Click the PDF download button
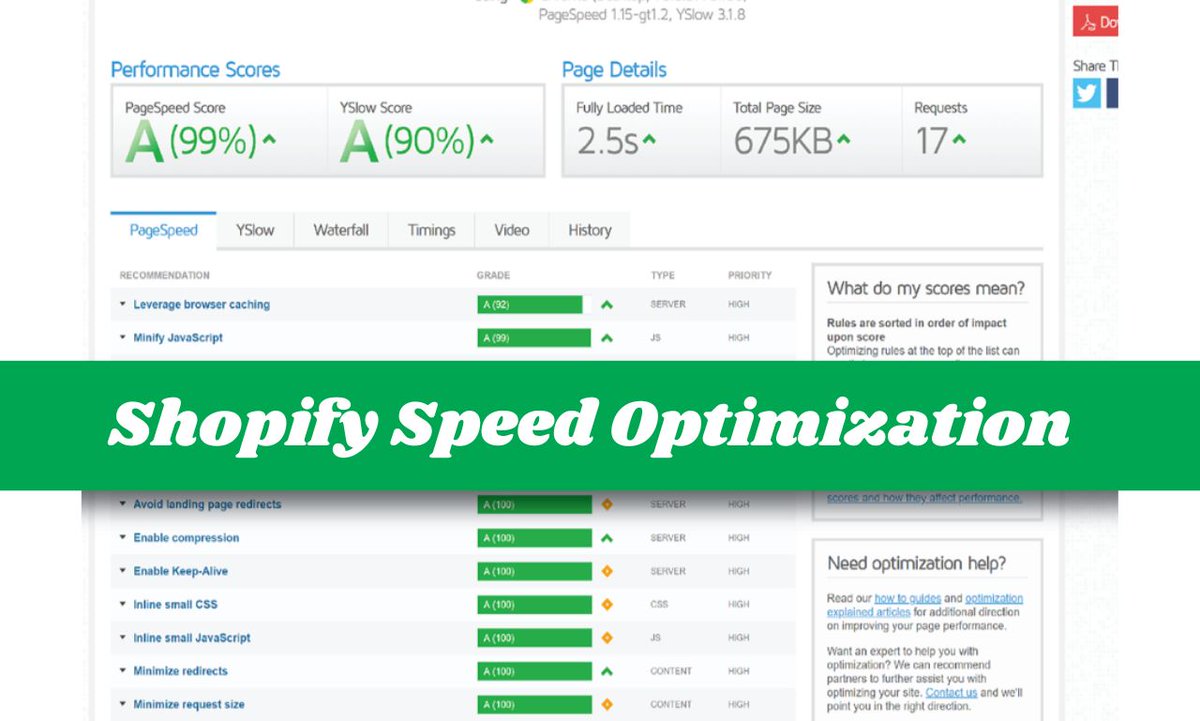 tap(1096, 21)
